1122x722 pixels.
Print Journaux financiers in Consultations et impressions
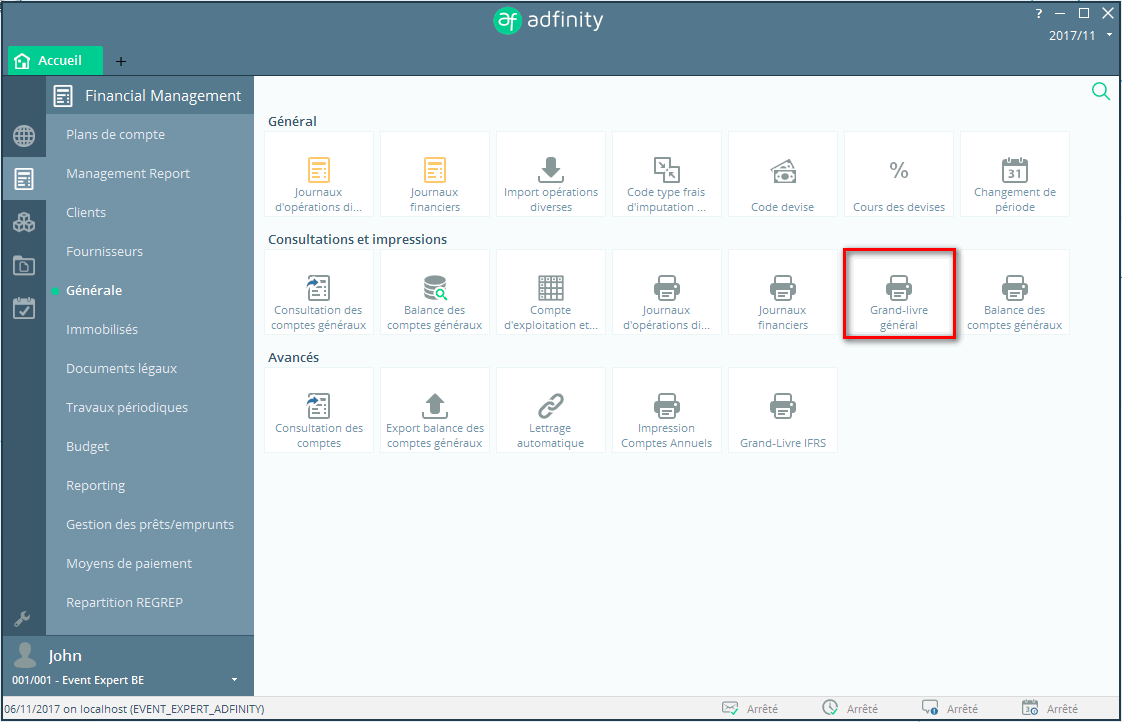[x=782, y=292]
